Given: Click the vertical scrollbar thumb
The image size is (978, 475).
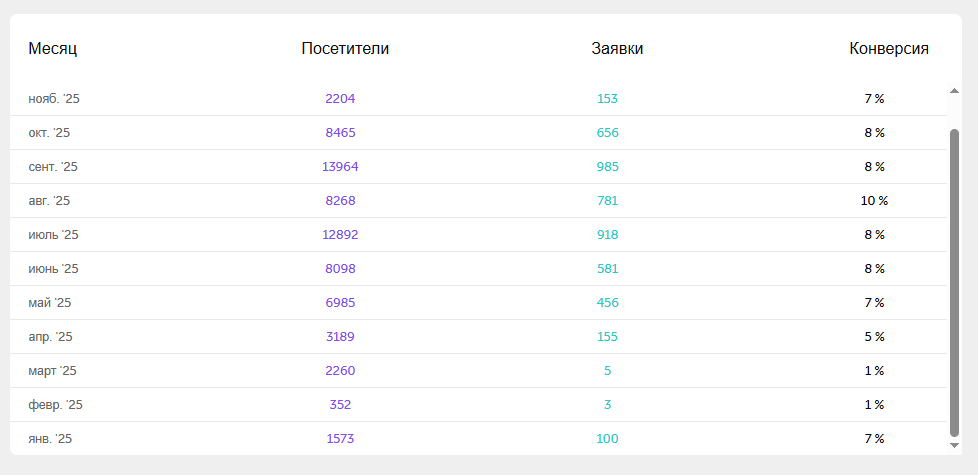Looking at the screenshot, I should [x=954, y=280].
